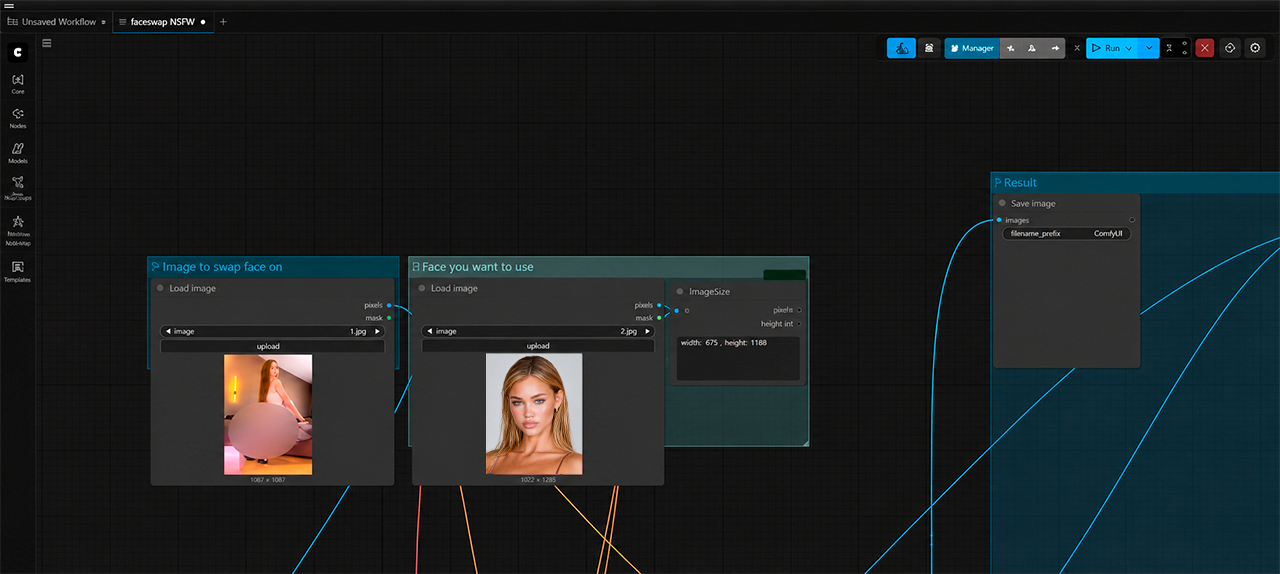The height and width of the screenshot is (574, 1280).
Task: Click the dark icon just left of Manager
Action: click(929, 48)
